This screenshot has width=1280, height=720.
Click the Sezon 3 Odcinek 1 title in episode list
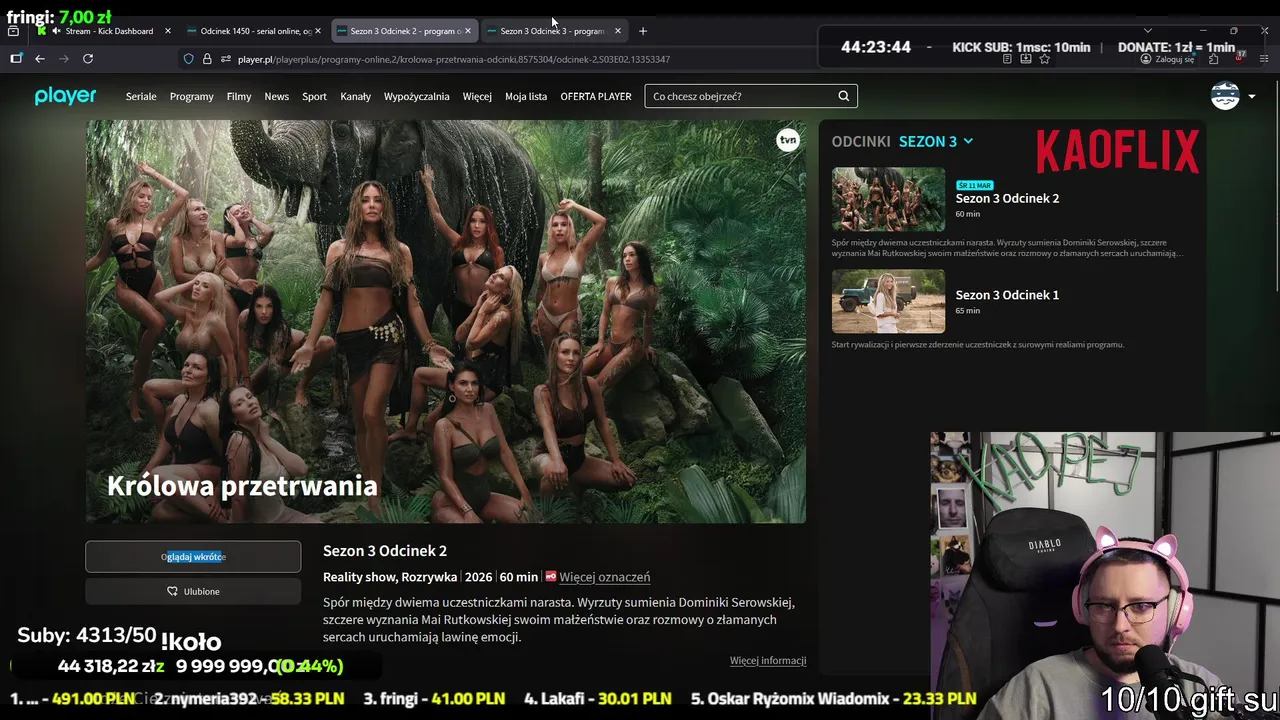(1007, 295)
